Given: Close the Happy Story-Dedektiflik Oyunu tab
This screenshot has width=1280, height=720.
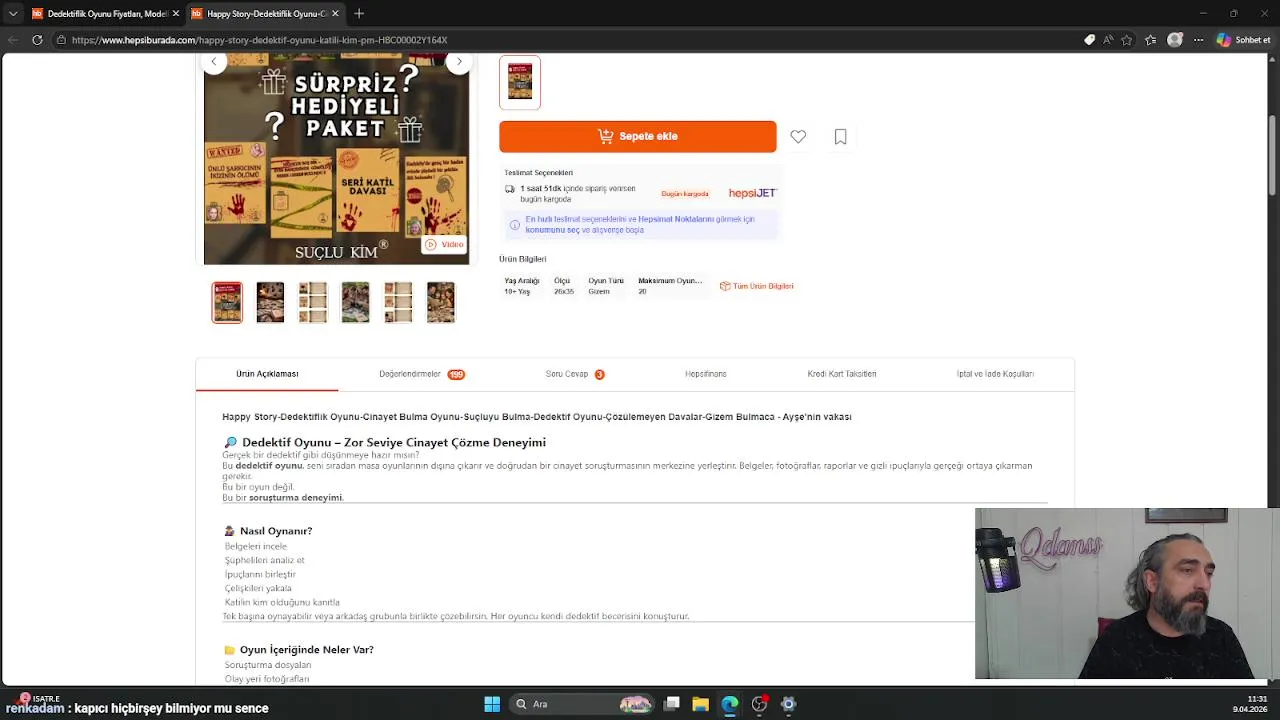Looking at the screenshot, I should tap(335, 13).
